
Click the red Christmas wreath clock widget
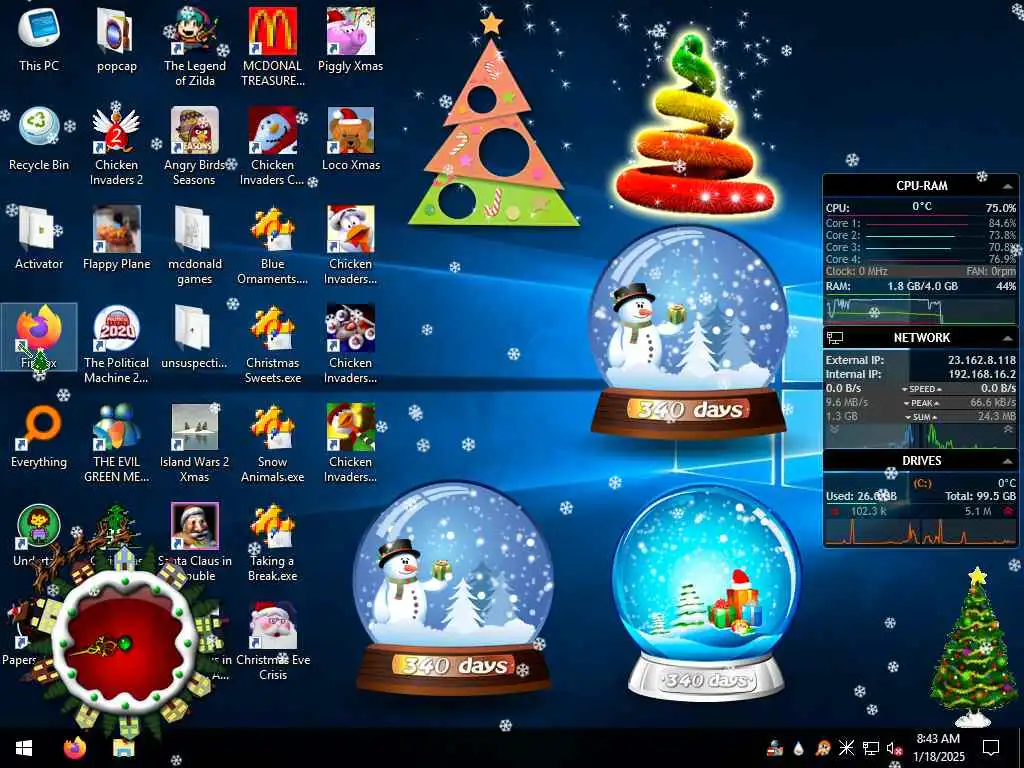pos(123,644)
